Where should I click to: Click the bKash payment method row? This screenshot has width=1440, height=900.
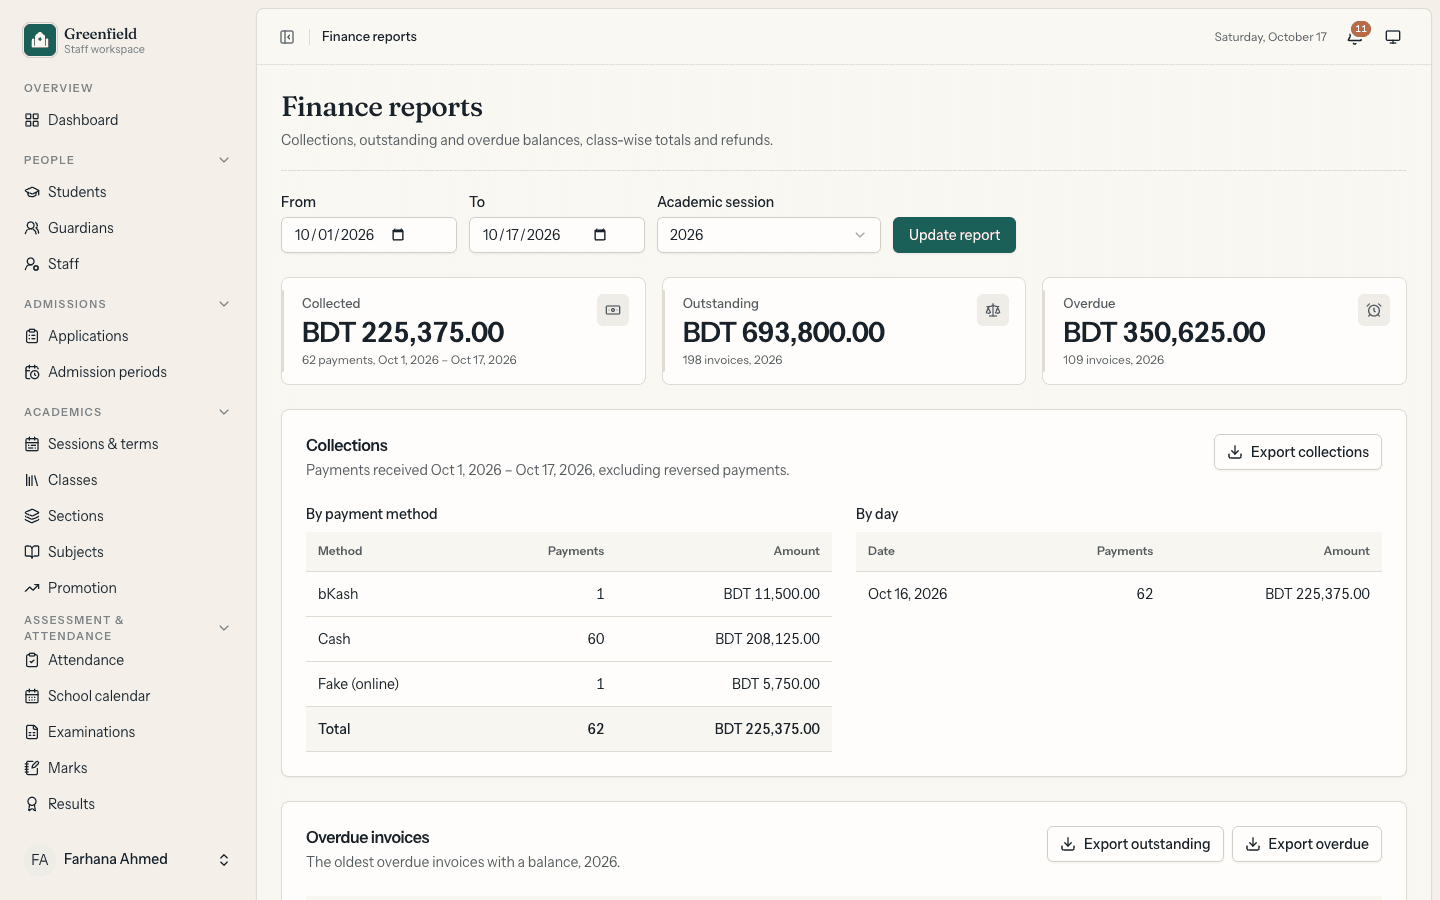click(568, 594)
